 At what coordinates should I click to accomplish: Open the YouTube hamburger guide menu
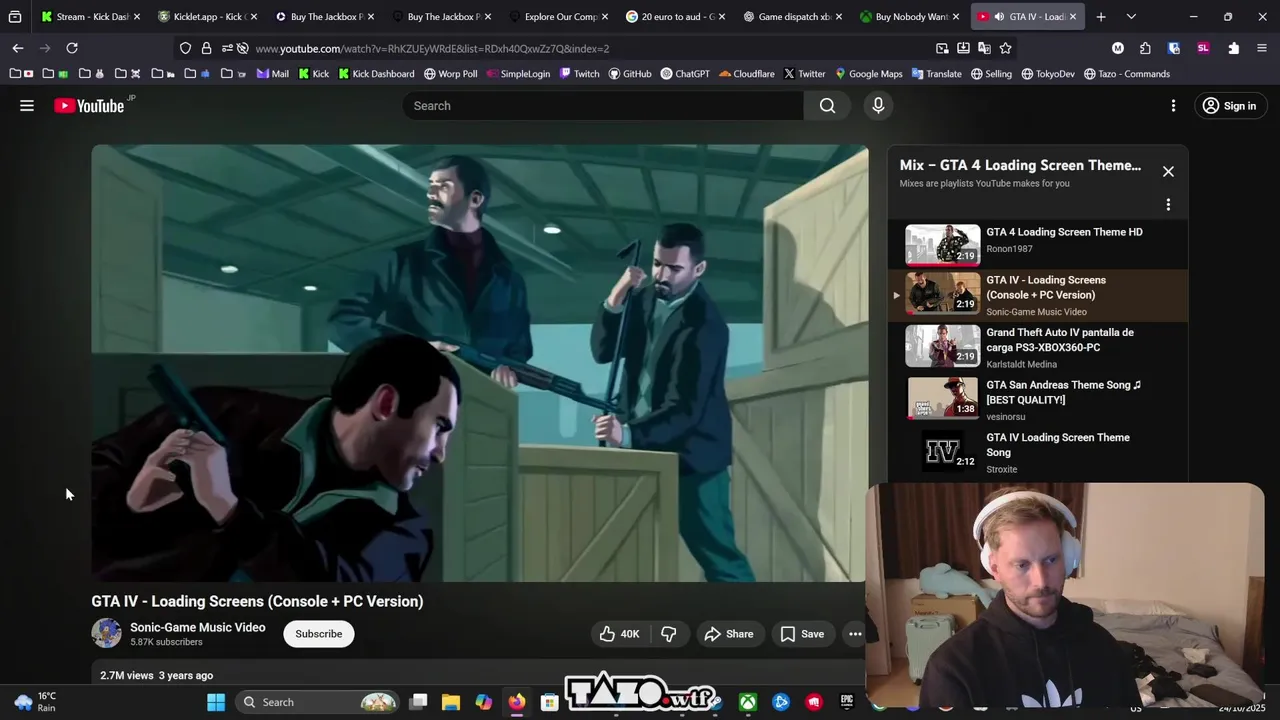tap(27, 106)
